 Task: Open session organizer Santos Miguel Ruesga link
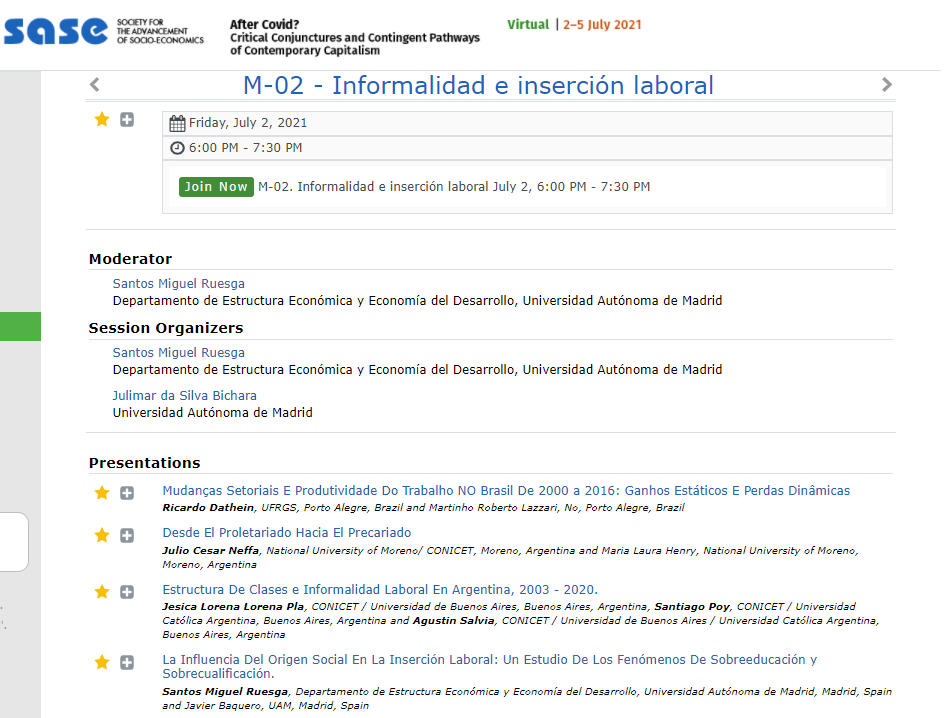(x=179, y=352)
